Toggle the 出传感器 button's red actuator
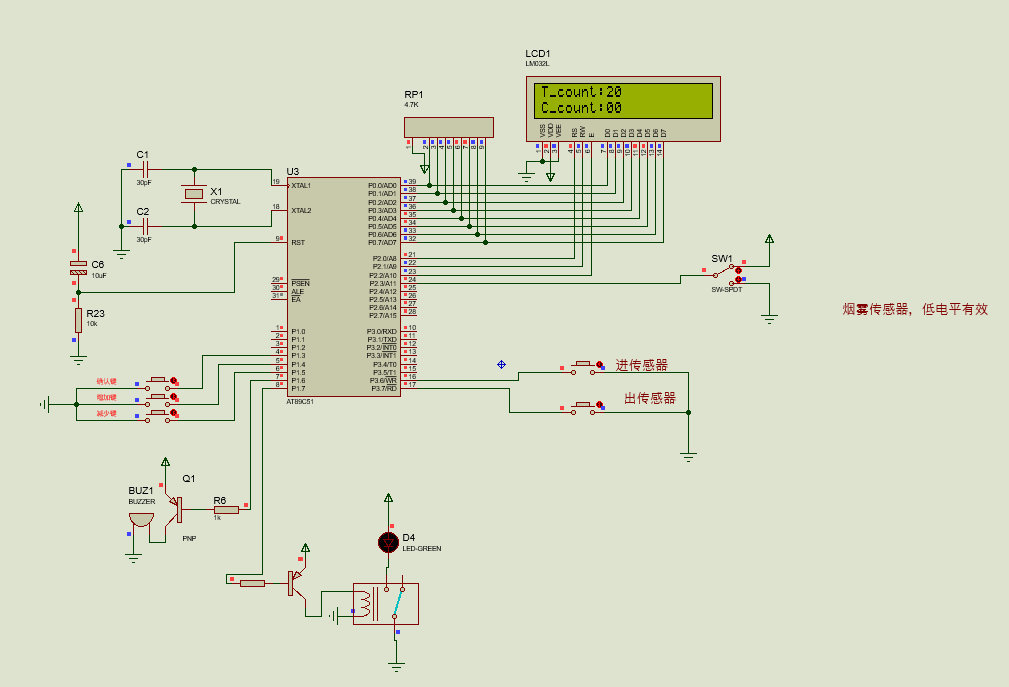This screenshot has height=687, width=1009. click(599, 405)
